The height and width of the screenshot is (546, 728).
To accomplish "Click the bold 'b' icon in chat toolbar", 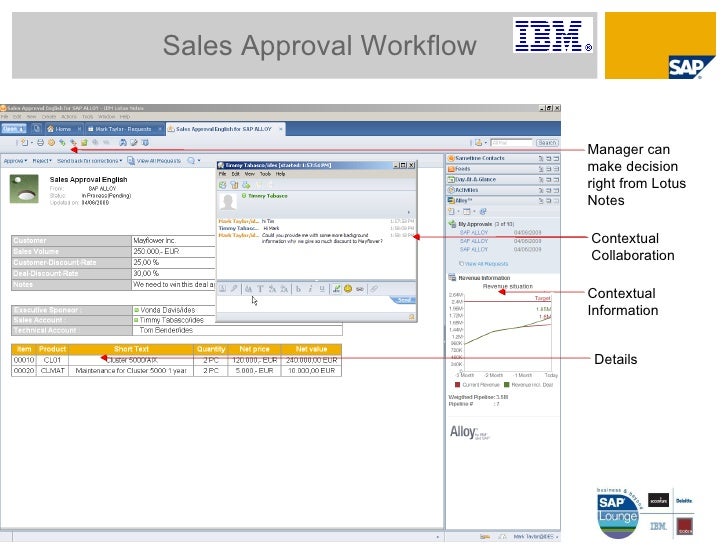I will point(298,289).
